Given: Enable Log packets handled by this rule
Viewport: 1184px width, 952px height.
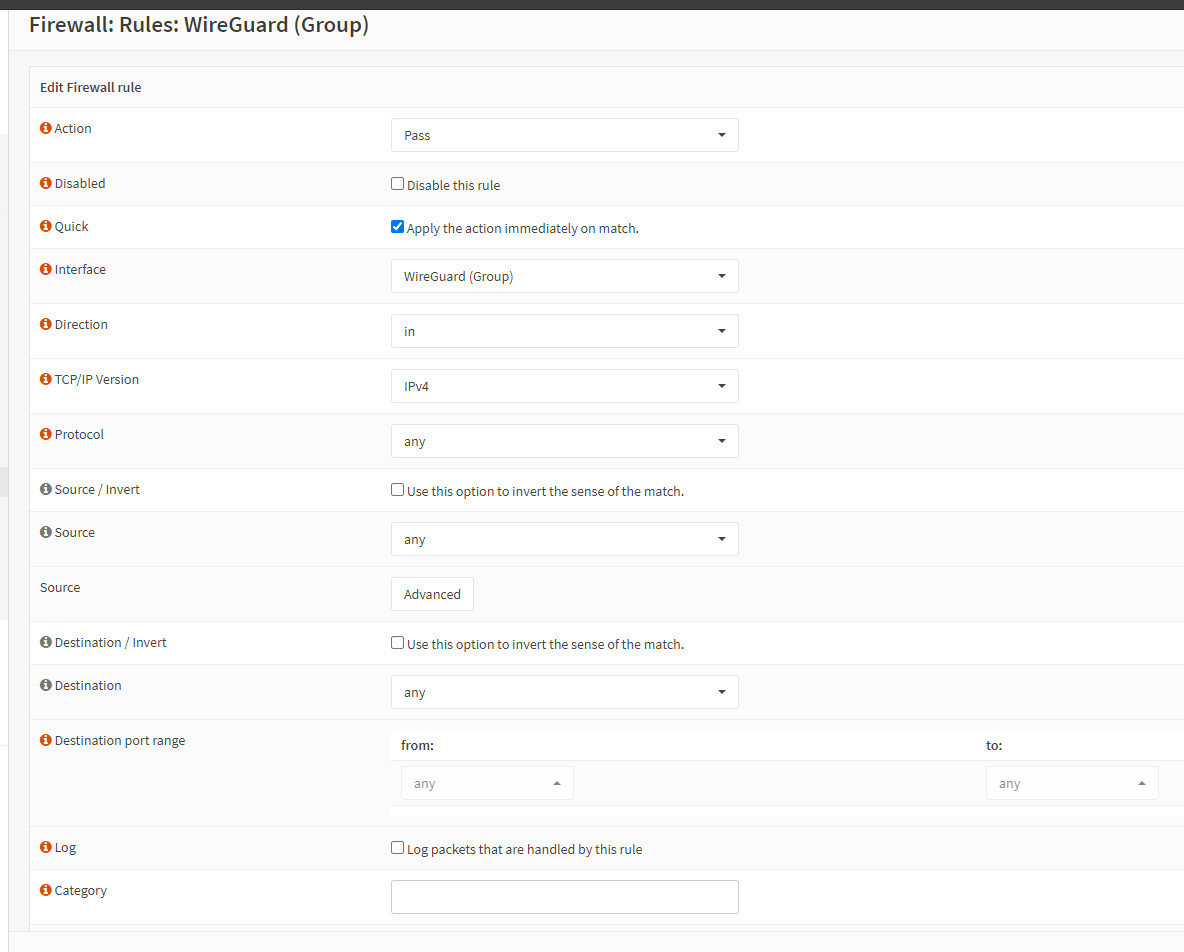Looking at the screenshot, I should coord(397,848).
